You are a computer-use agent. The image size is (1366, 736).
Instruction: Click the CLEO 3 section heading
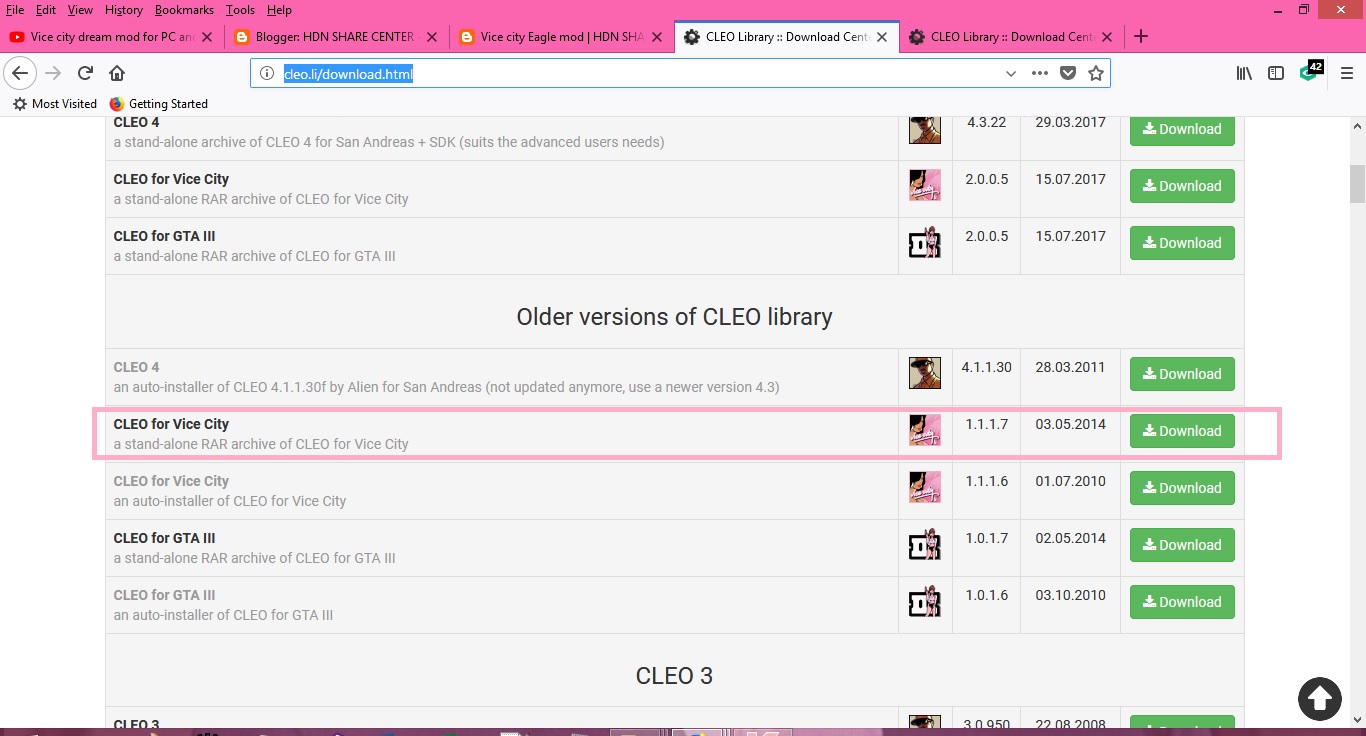tap(674, 676)
